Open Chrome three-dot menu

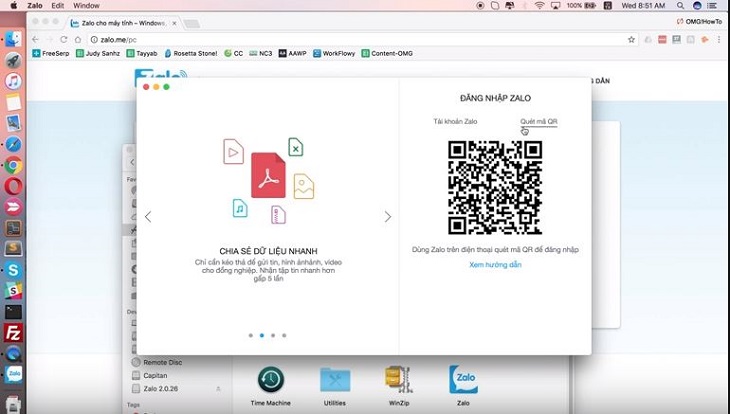719,40
